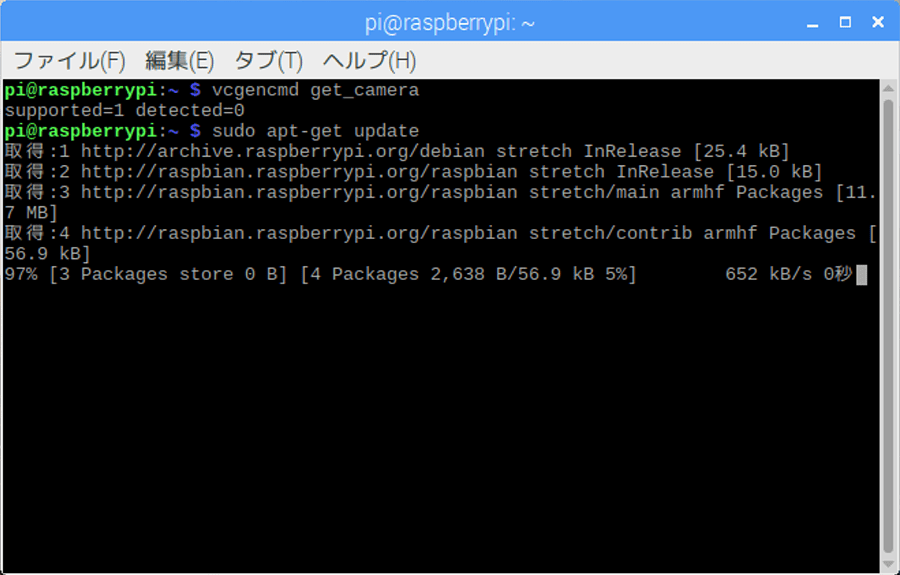The width and height of the screenshot is (900, 575).
Task: Click the '97% [3 Packages store 0 B]' text
Action: tap(146, 274)
